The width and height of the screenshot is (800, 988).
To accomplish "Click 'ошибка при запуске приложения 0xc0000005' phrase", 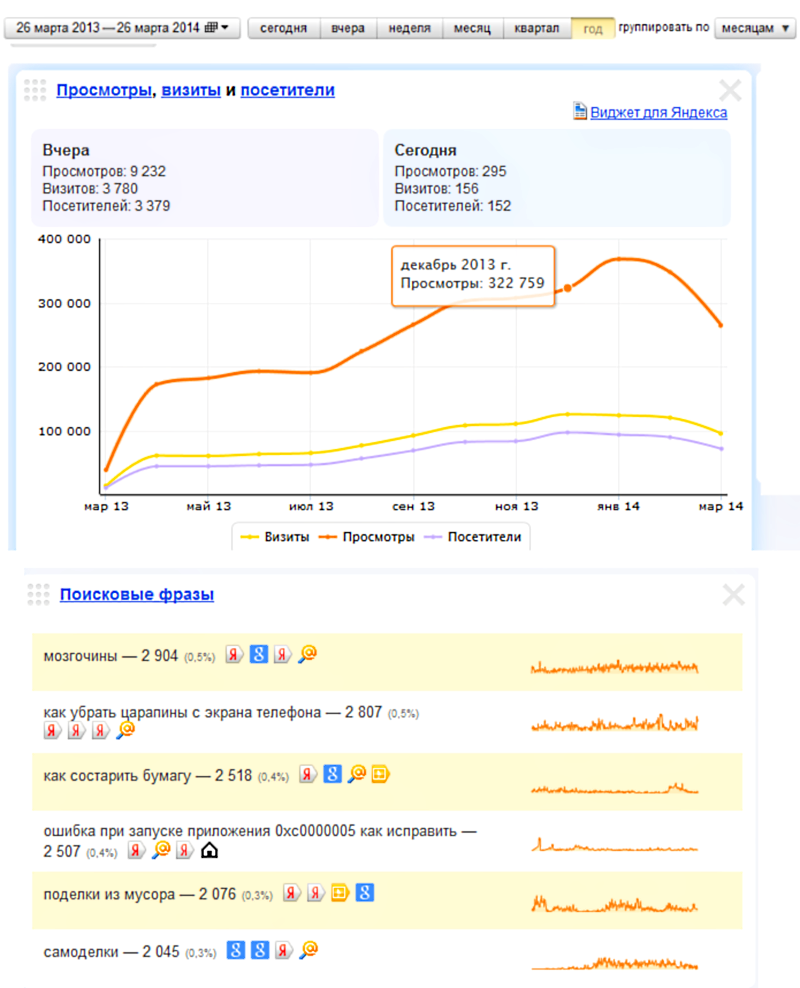I will 200,831.
